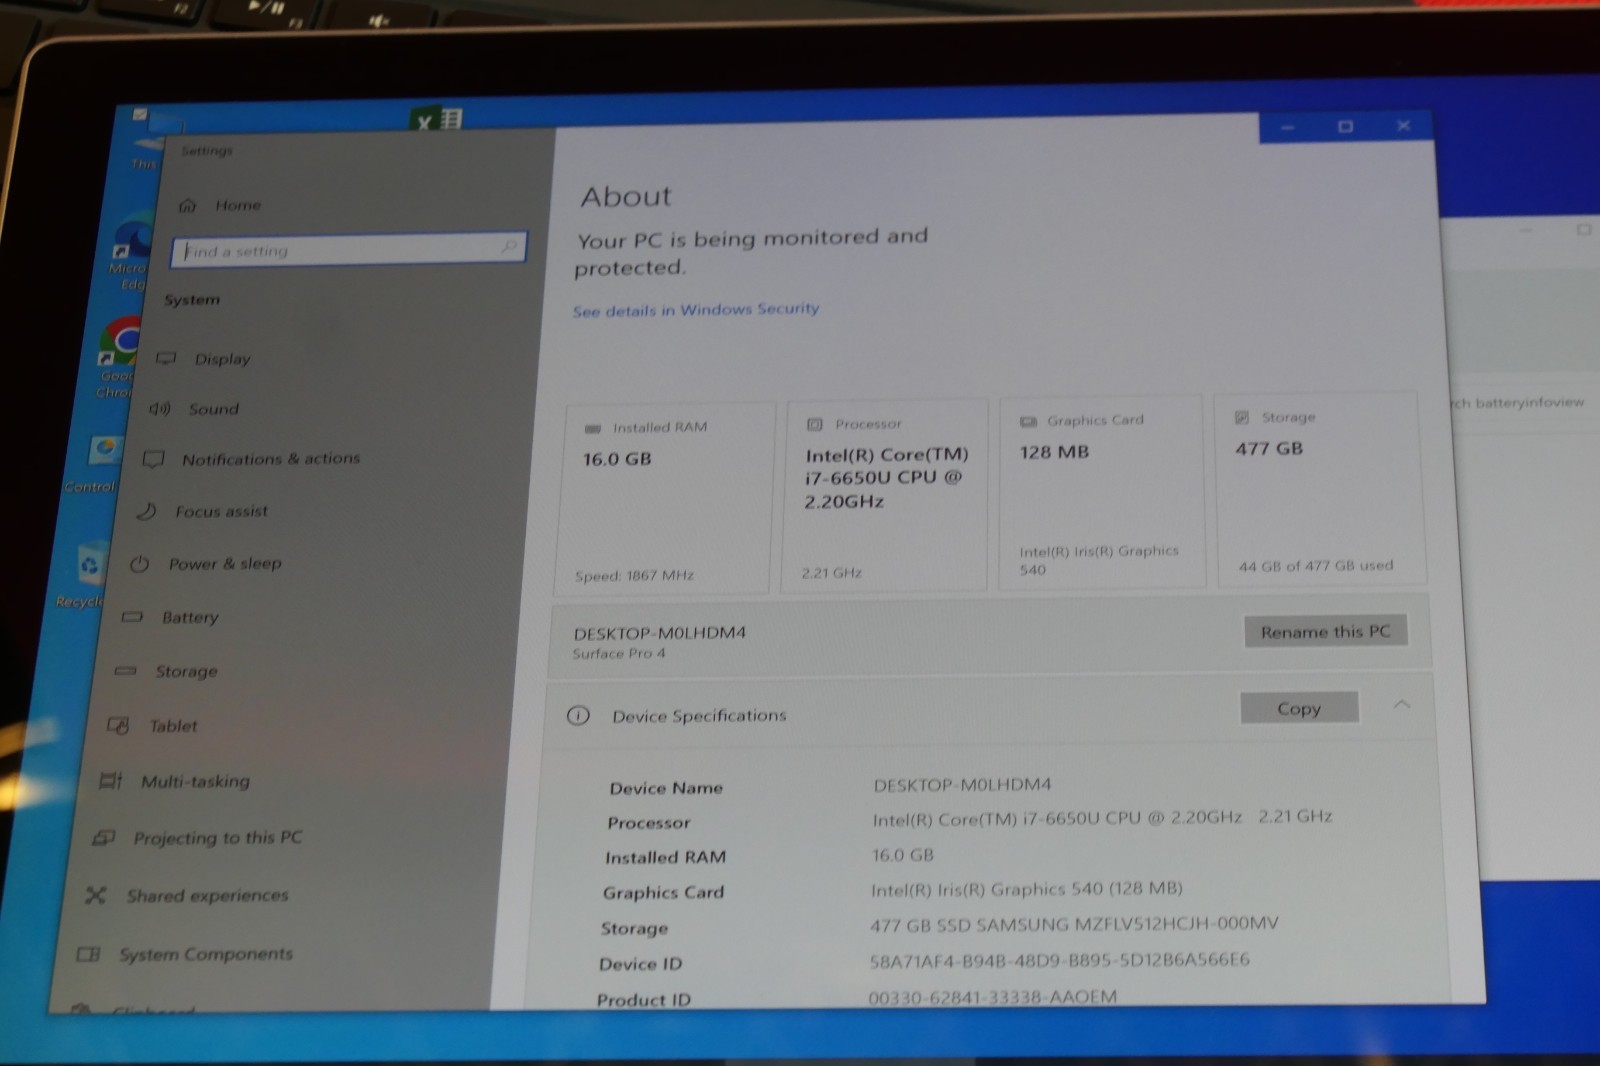The image size is (1600, 1066).
Task: Click the Projecting to this PC icon
Action: pyautogui.click(x=103, y=837)
